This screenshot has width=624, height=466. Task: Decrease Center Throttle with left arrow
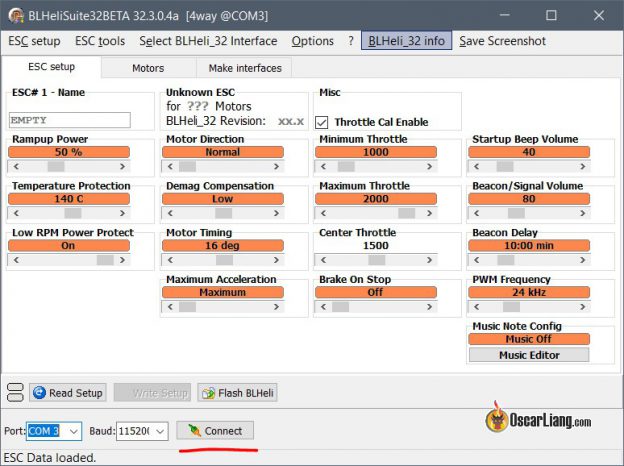pyautogui.click(x=324, y=260)
